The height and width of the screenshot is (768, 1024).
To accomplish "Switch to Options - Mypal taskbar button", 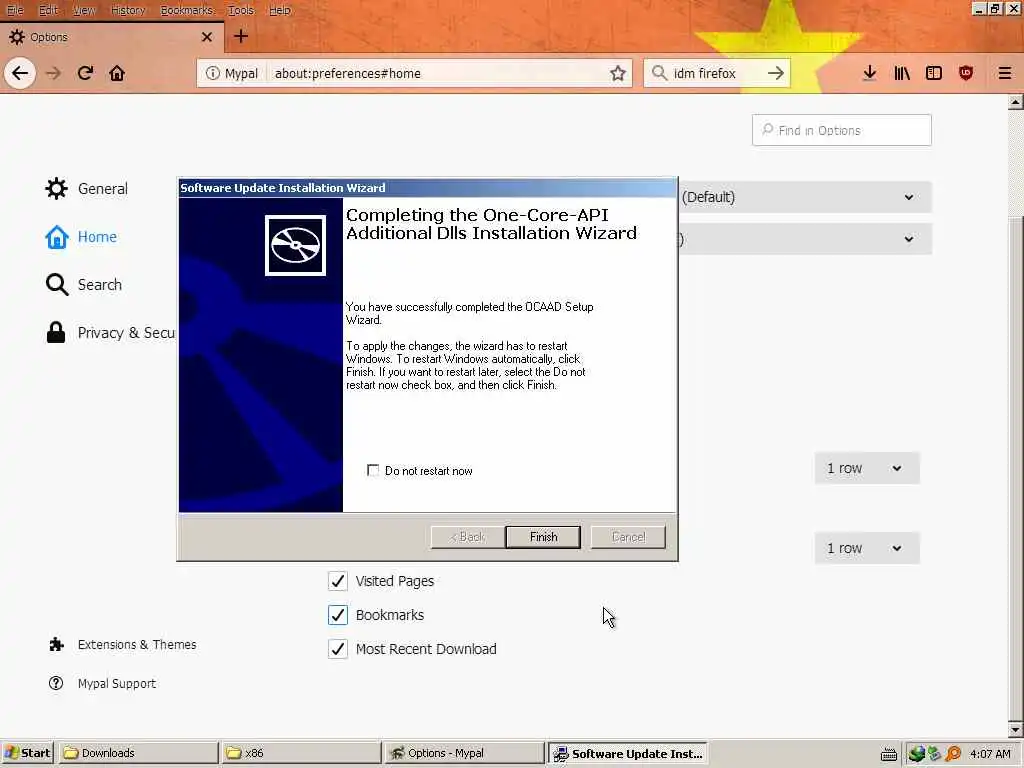I will (x=464, y=753).
